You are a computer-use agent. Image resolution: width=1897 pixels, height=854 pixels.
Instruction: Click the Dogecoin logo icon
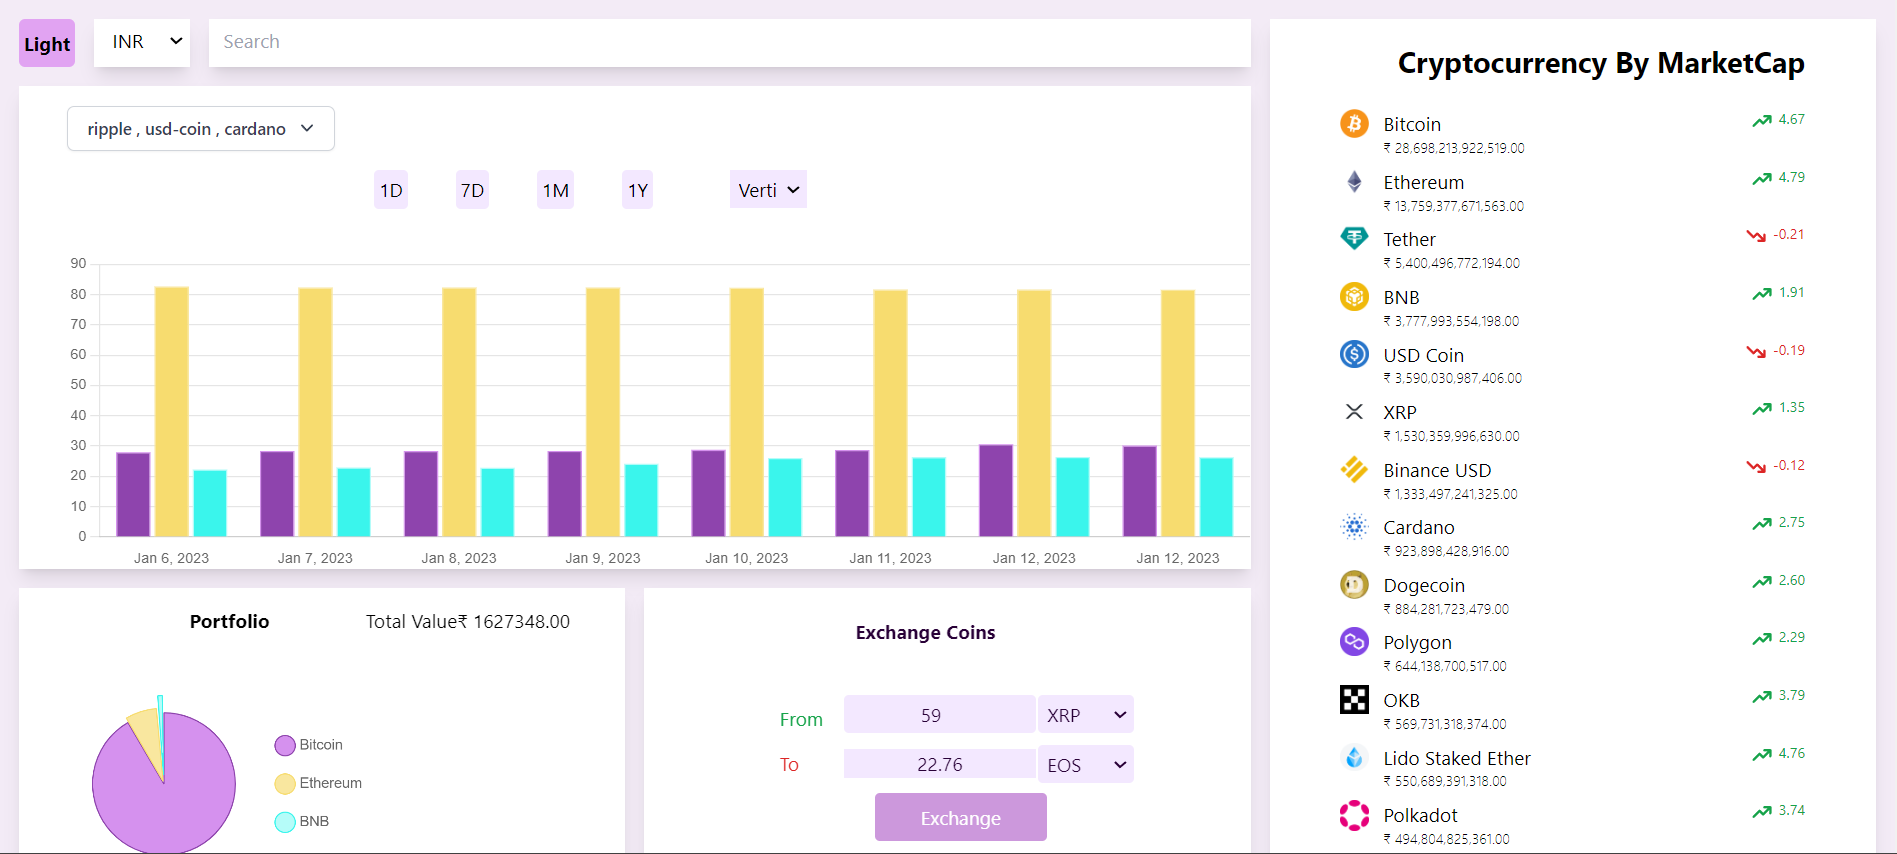click(1354, 584)
